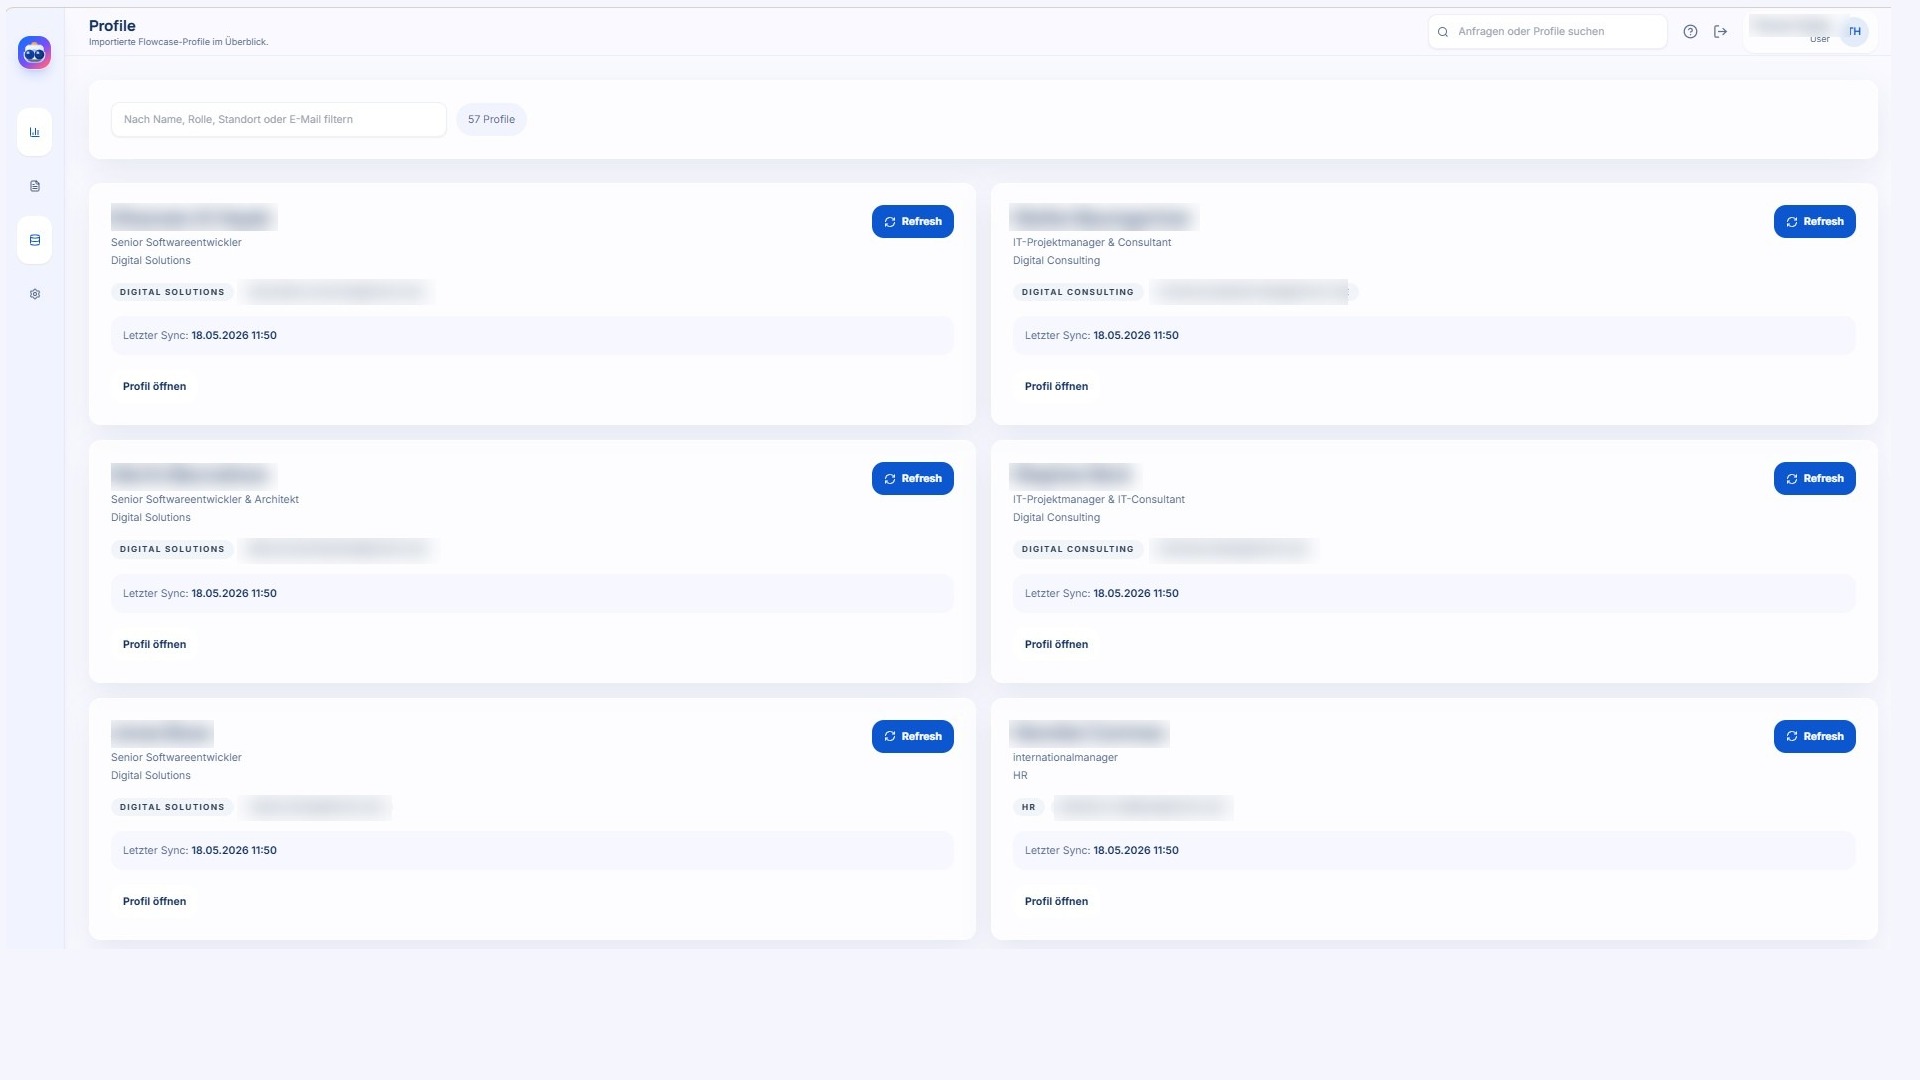Open profile of Senior Softwareentwickler & Architekt
The width and height of the screenshot is (1920, 1080).
154,644
